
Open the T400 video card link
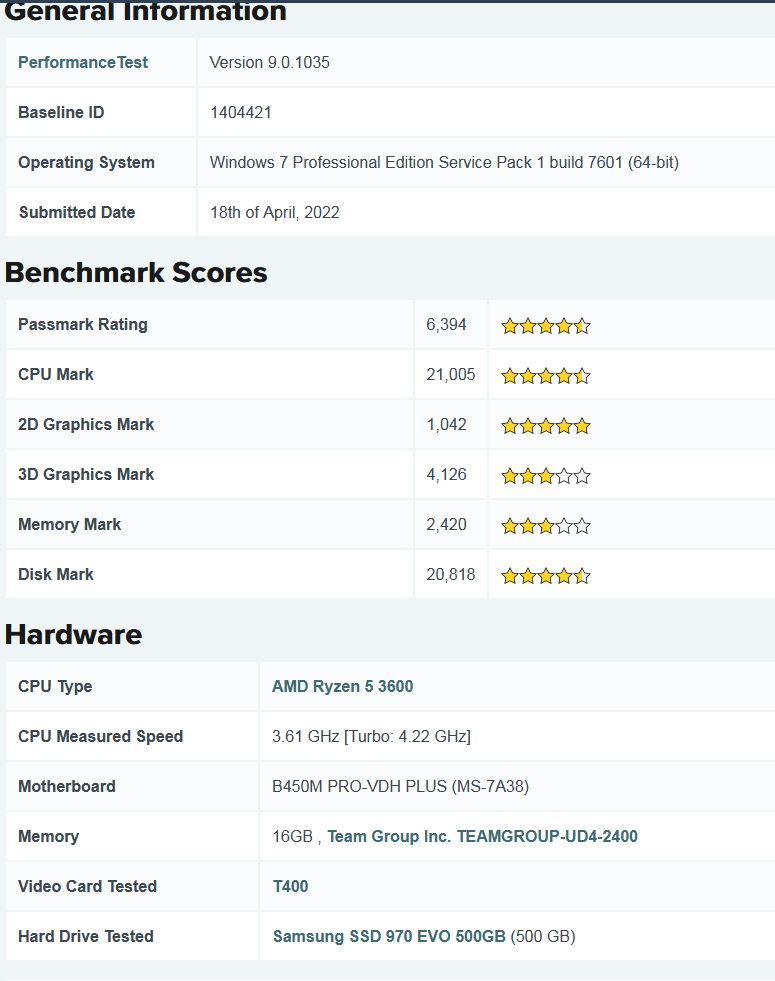pos(290,887)
